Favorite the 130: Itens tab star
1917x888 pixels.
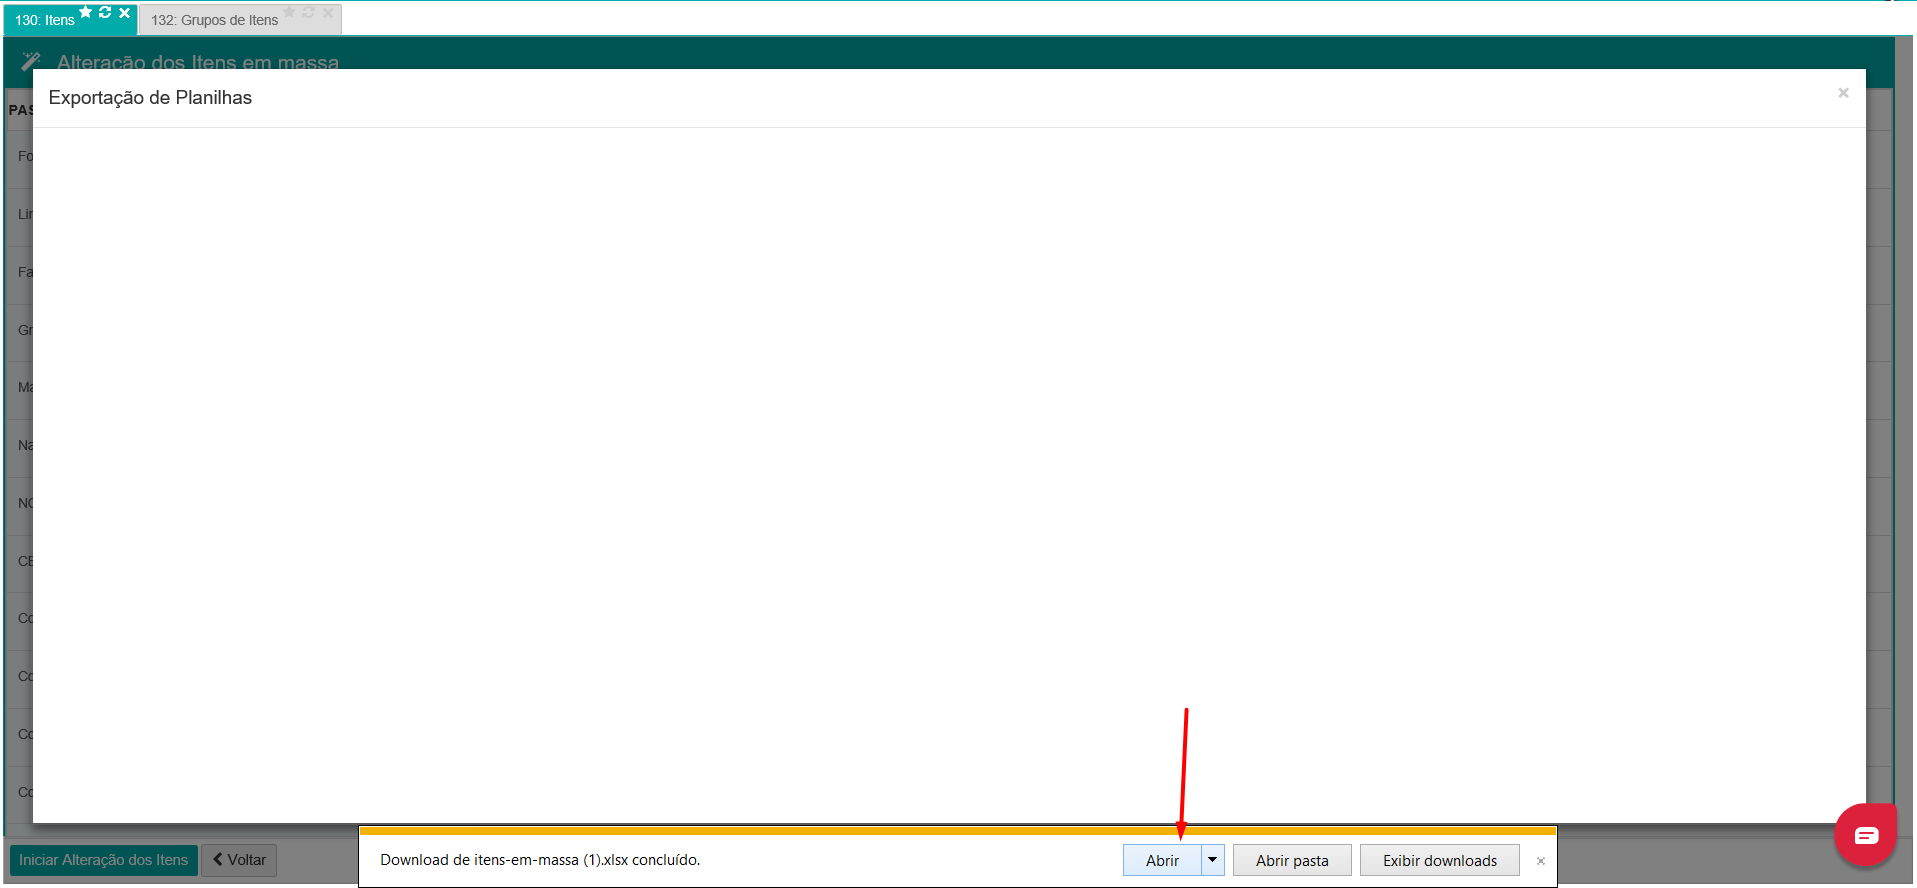86,12
